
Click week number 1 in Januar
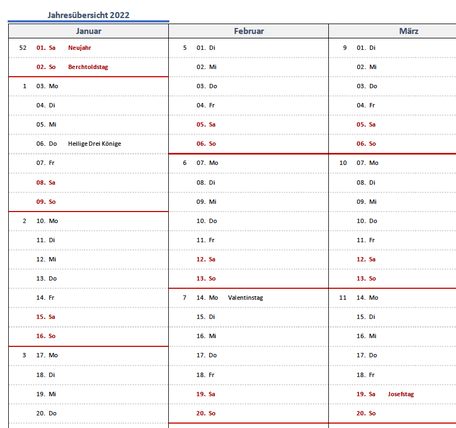coord(24,86)
